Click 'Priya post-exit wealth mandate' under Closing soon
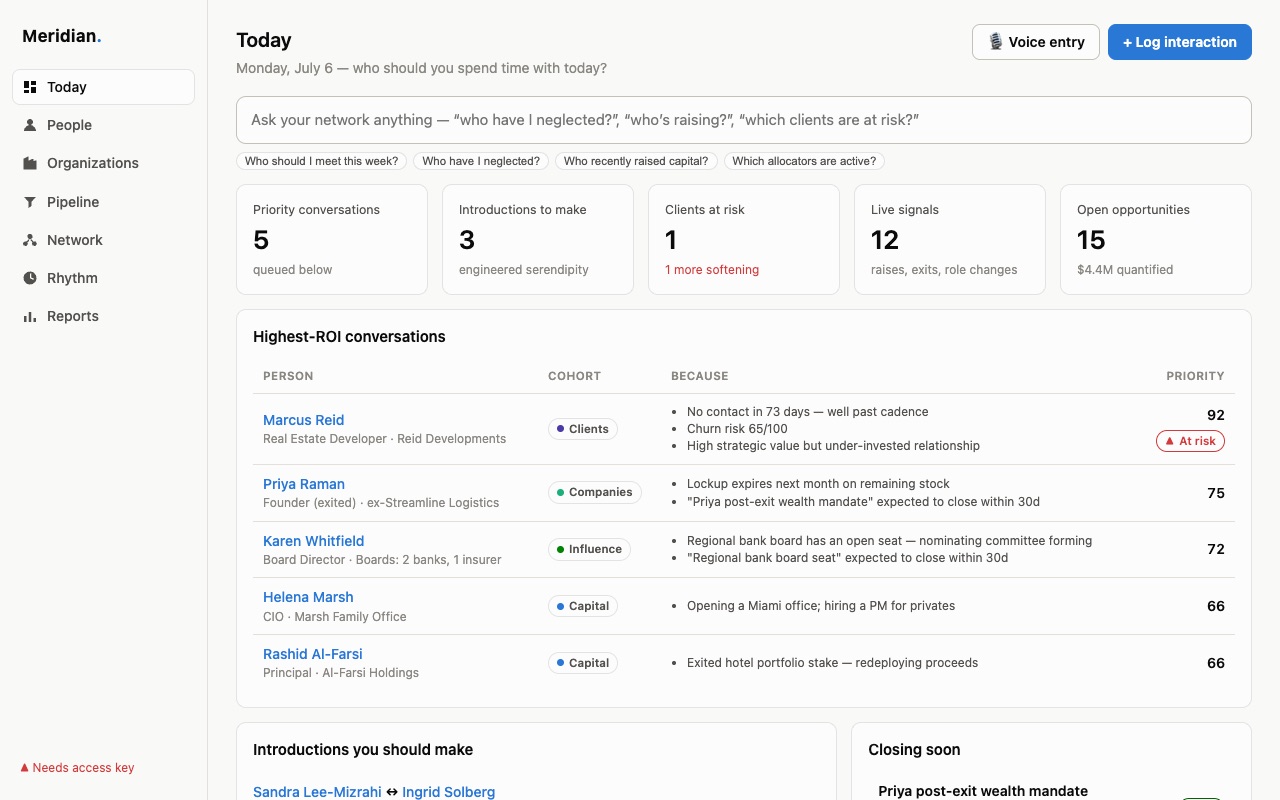 click(983, 791)
